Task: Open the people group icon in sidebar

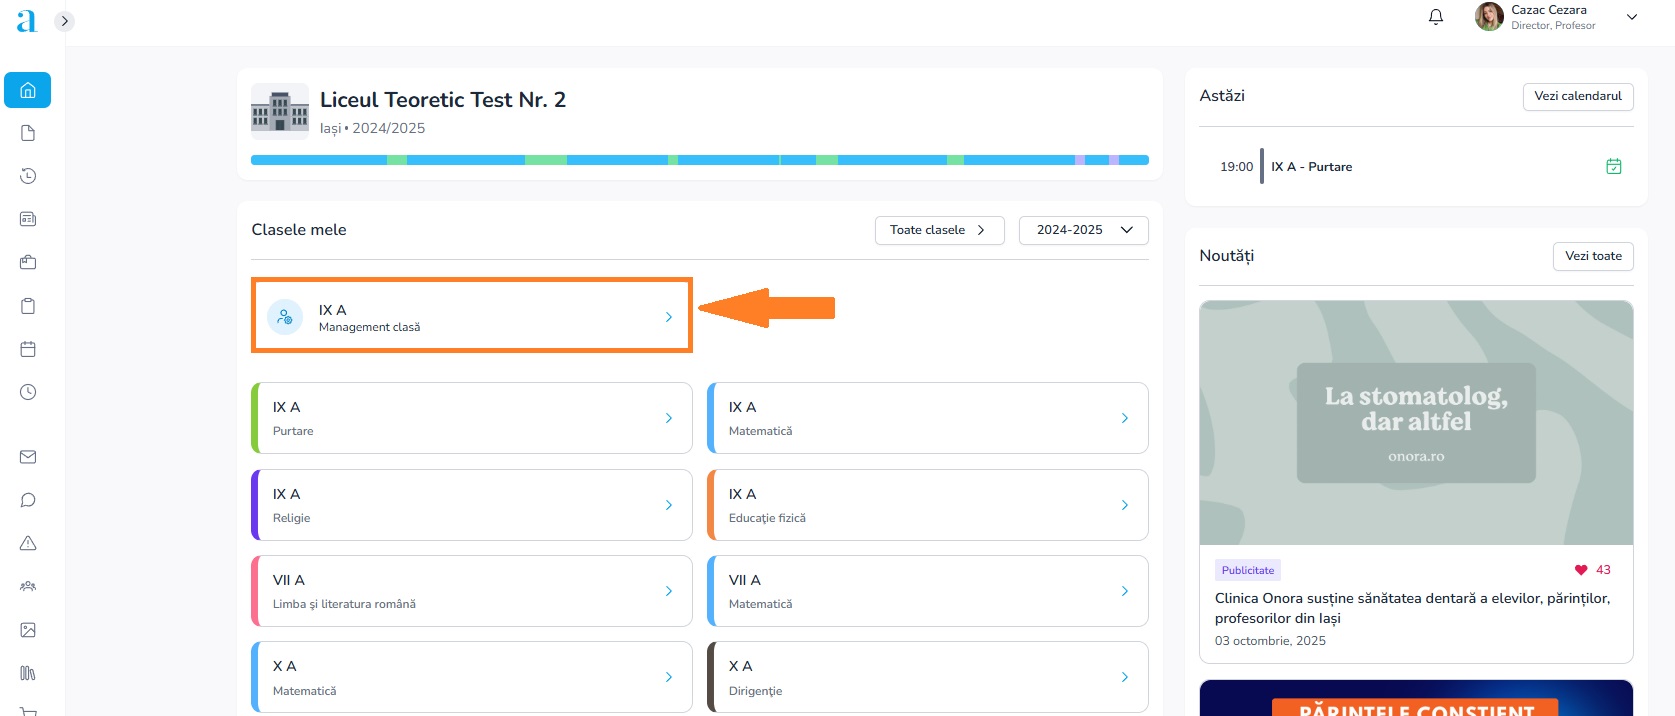Action: 28,586
